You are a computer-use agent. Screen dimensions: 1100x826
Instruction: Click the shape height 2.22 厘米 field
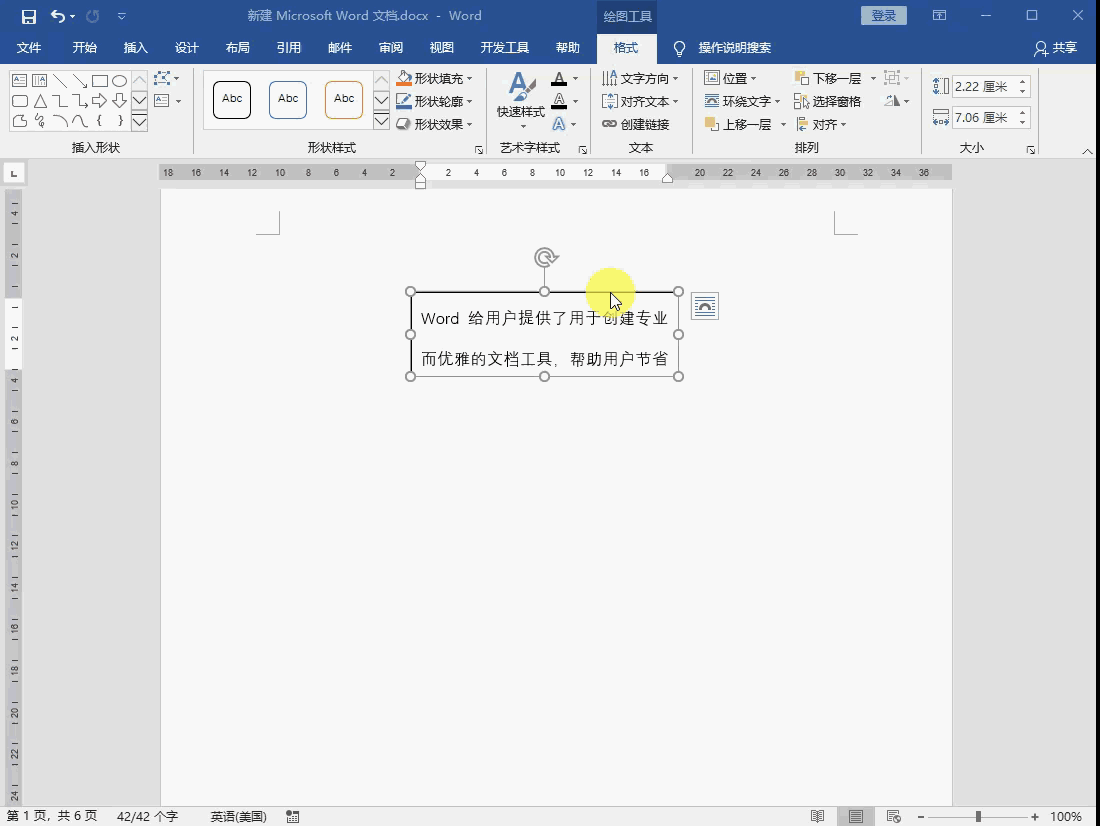[984, 87]
